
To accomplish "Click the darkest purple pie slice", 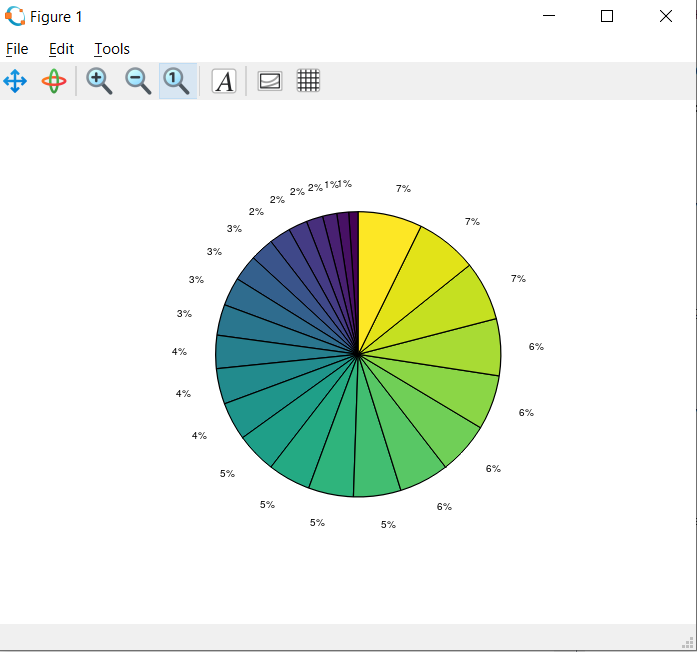I will coord(354,240).
